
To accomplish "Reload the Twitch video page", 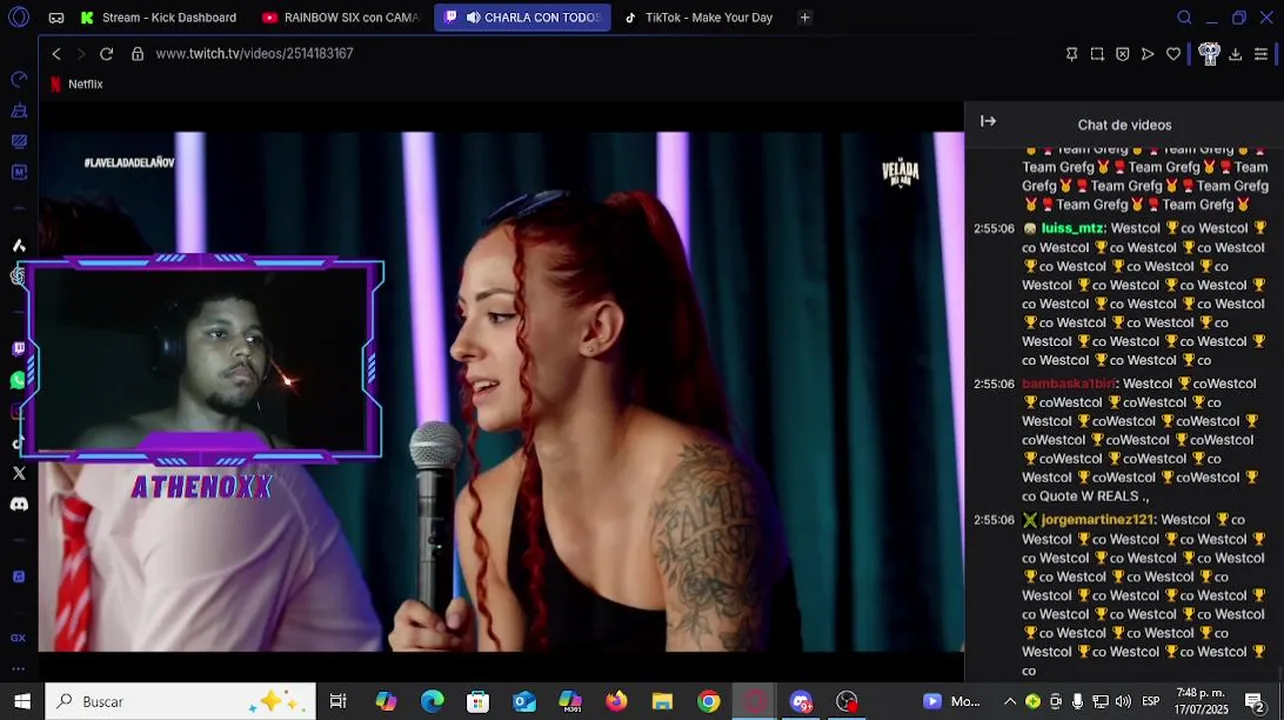I will (106, 54).
